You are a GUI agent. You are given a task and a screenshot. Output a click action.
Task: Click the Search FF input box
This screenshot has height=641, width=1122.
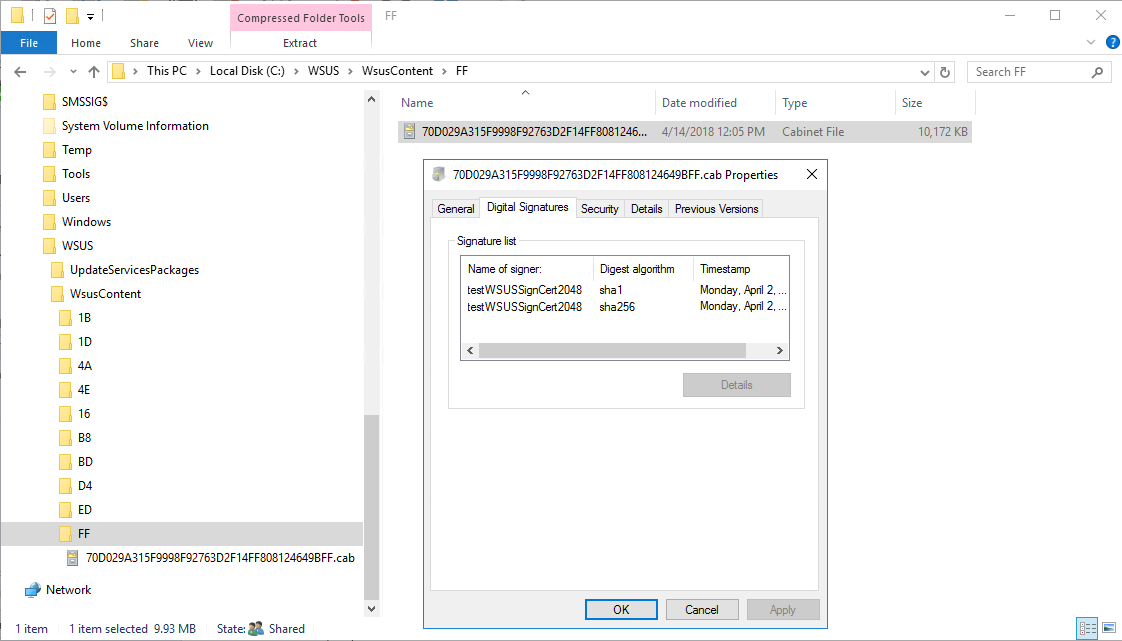(x=1028, y=72)
